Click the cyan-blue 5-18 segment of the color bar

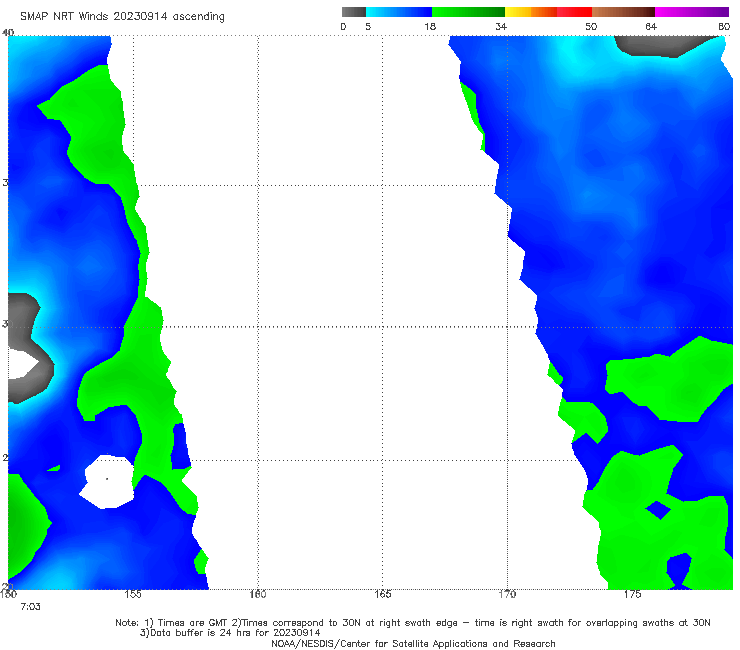coord(399,12)
